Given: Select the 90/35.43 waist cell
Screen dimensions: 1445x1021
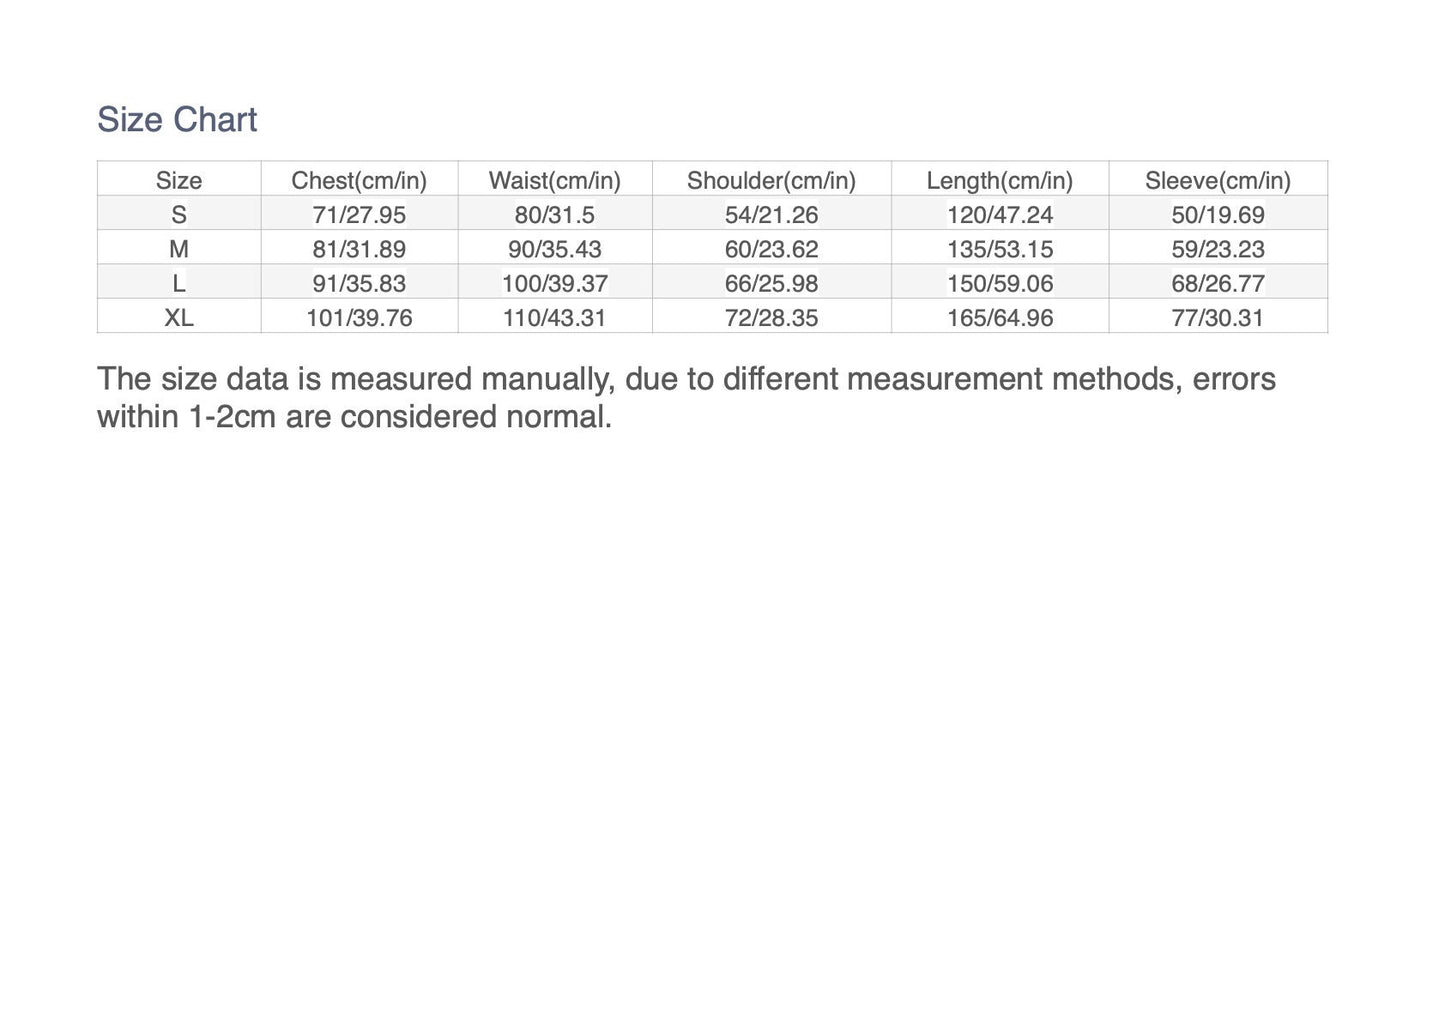Looking at the screenshot, I should 554,249.
